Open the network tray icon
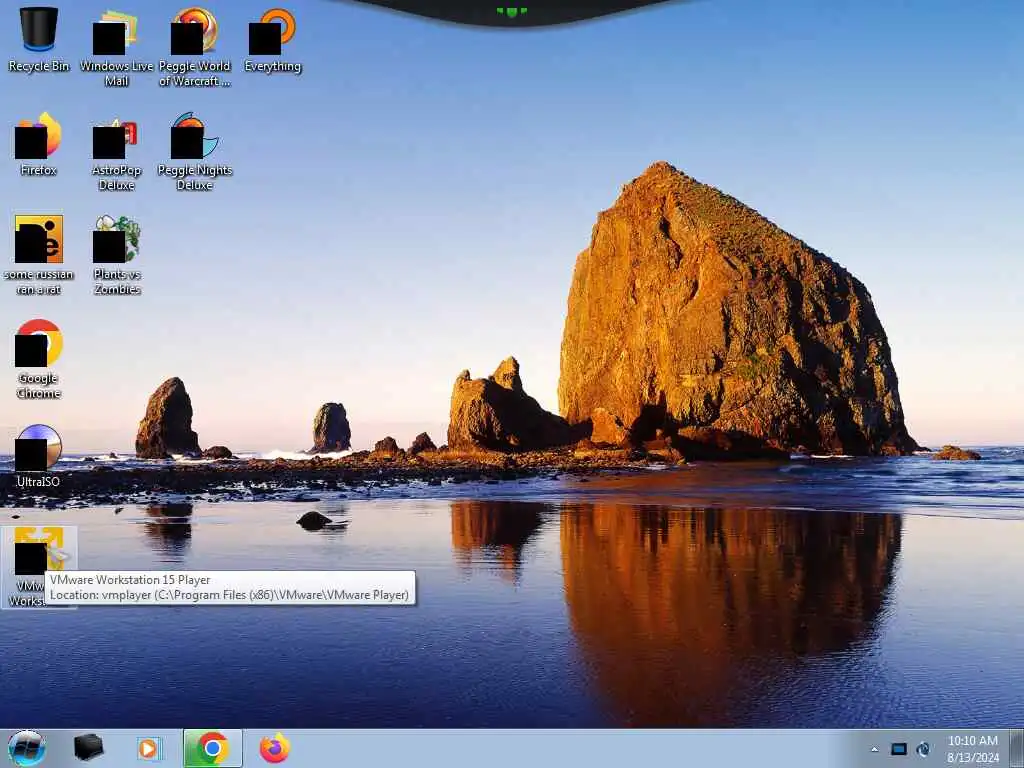This screenshot has height=768, width=1024. (923, 749)
